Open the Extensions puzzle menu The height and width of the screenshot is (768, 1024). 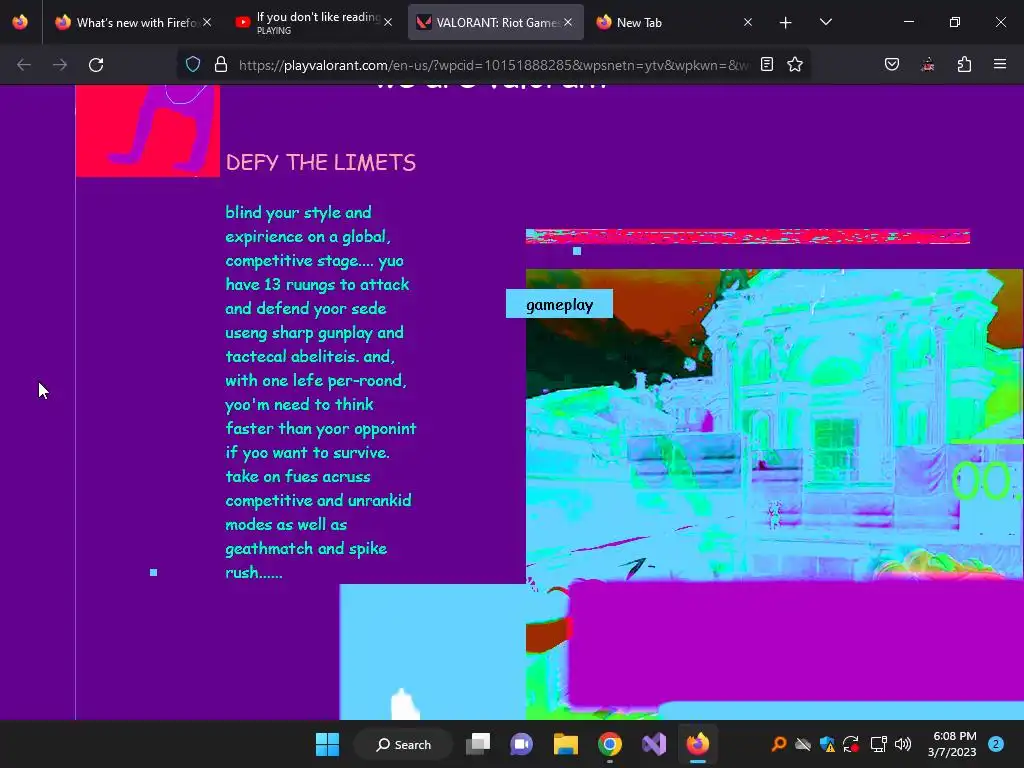964,64
